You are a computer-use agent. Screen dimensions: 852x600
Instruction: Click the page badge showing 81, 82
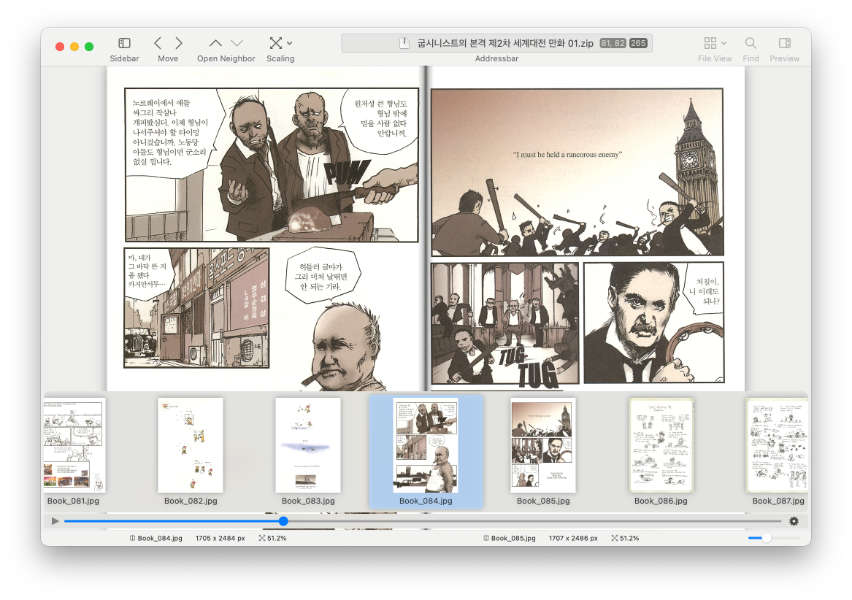[612, 42]
